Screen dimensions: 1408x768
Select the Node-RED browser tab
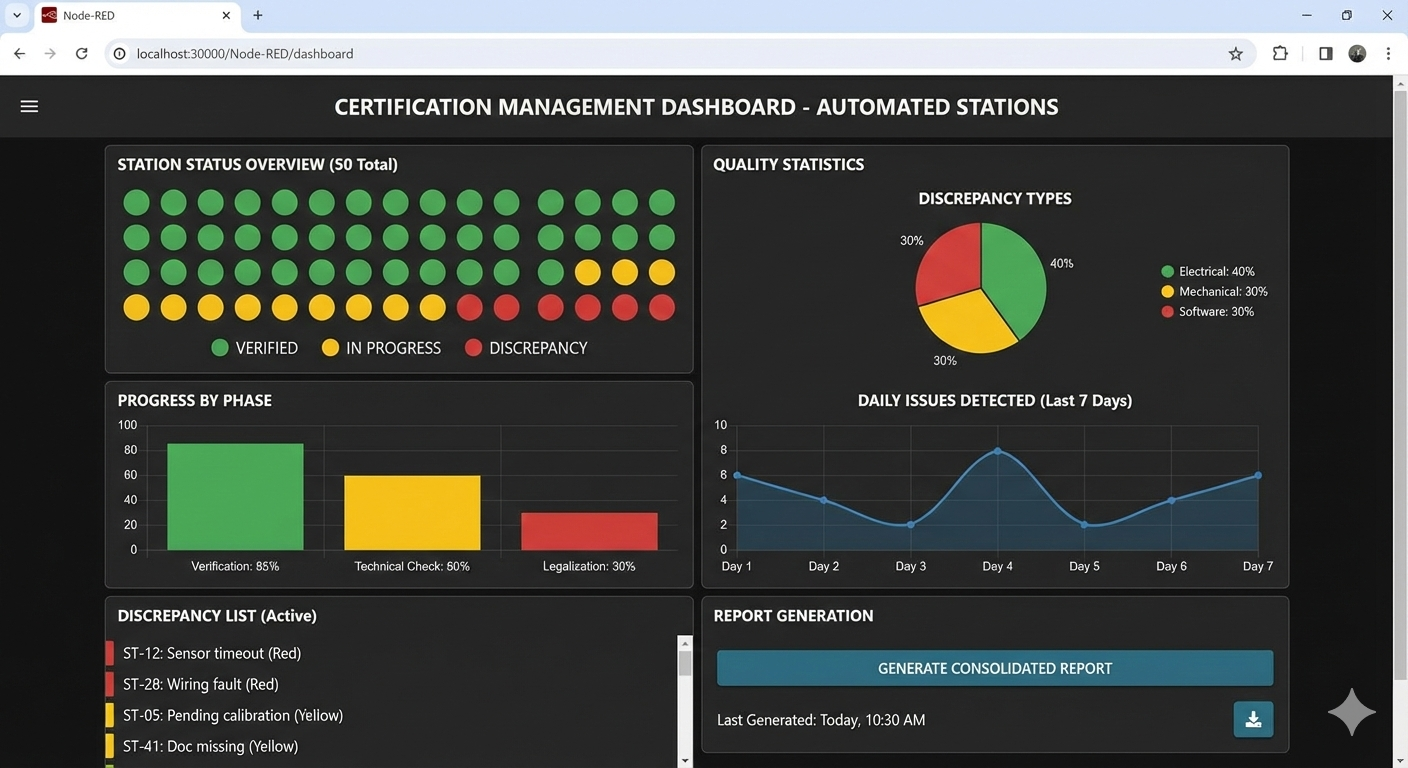tap(136, 16)
